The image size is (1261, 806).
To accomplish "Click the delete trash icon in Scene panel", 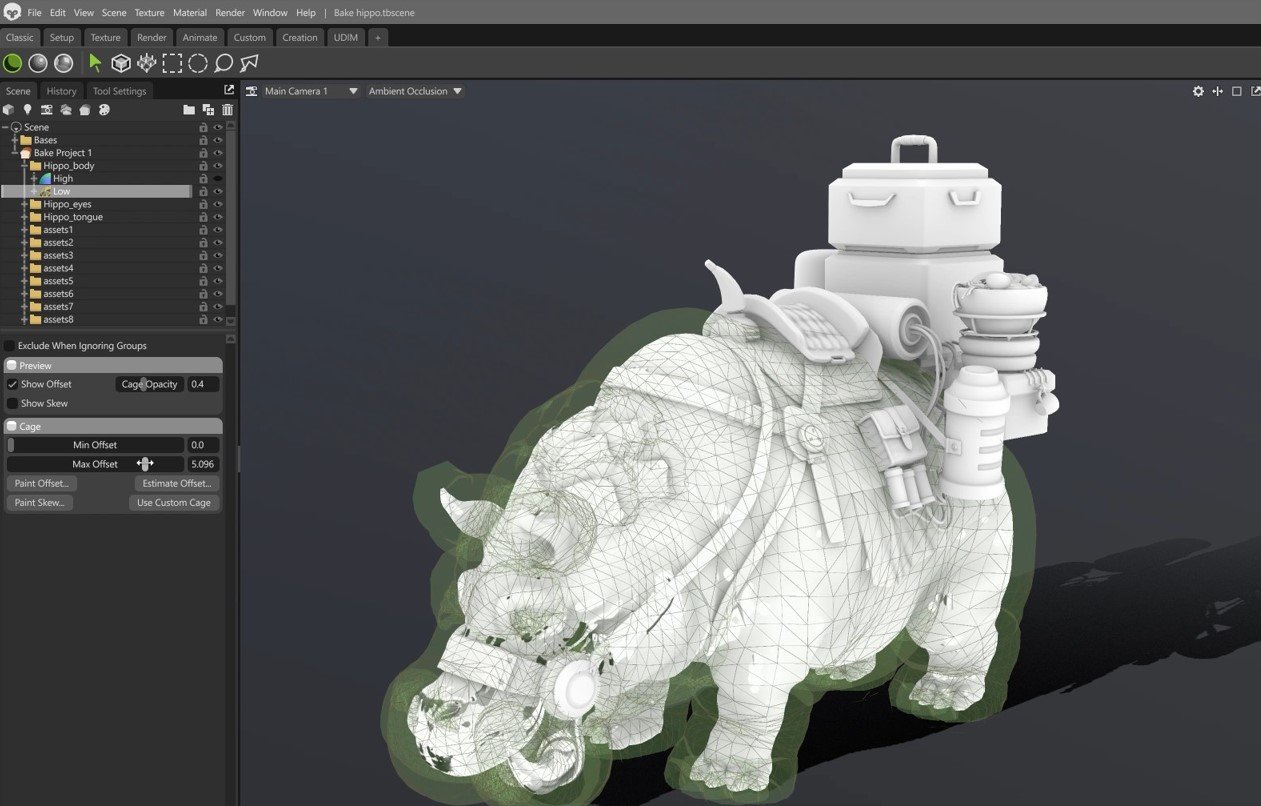I will click(227, 110).
